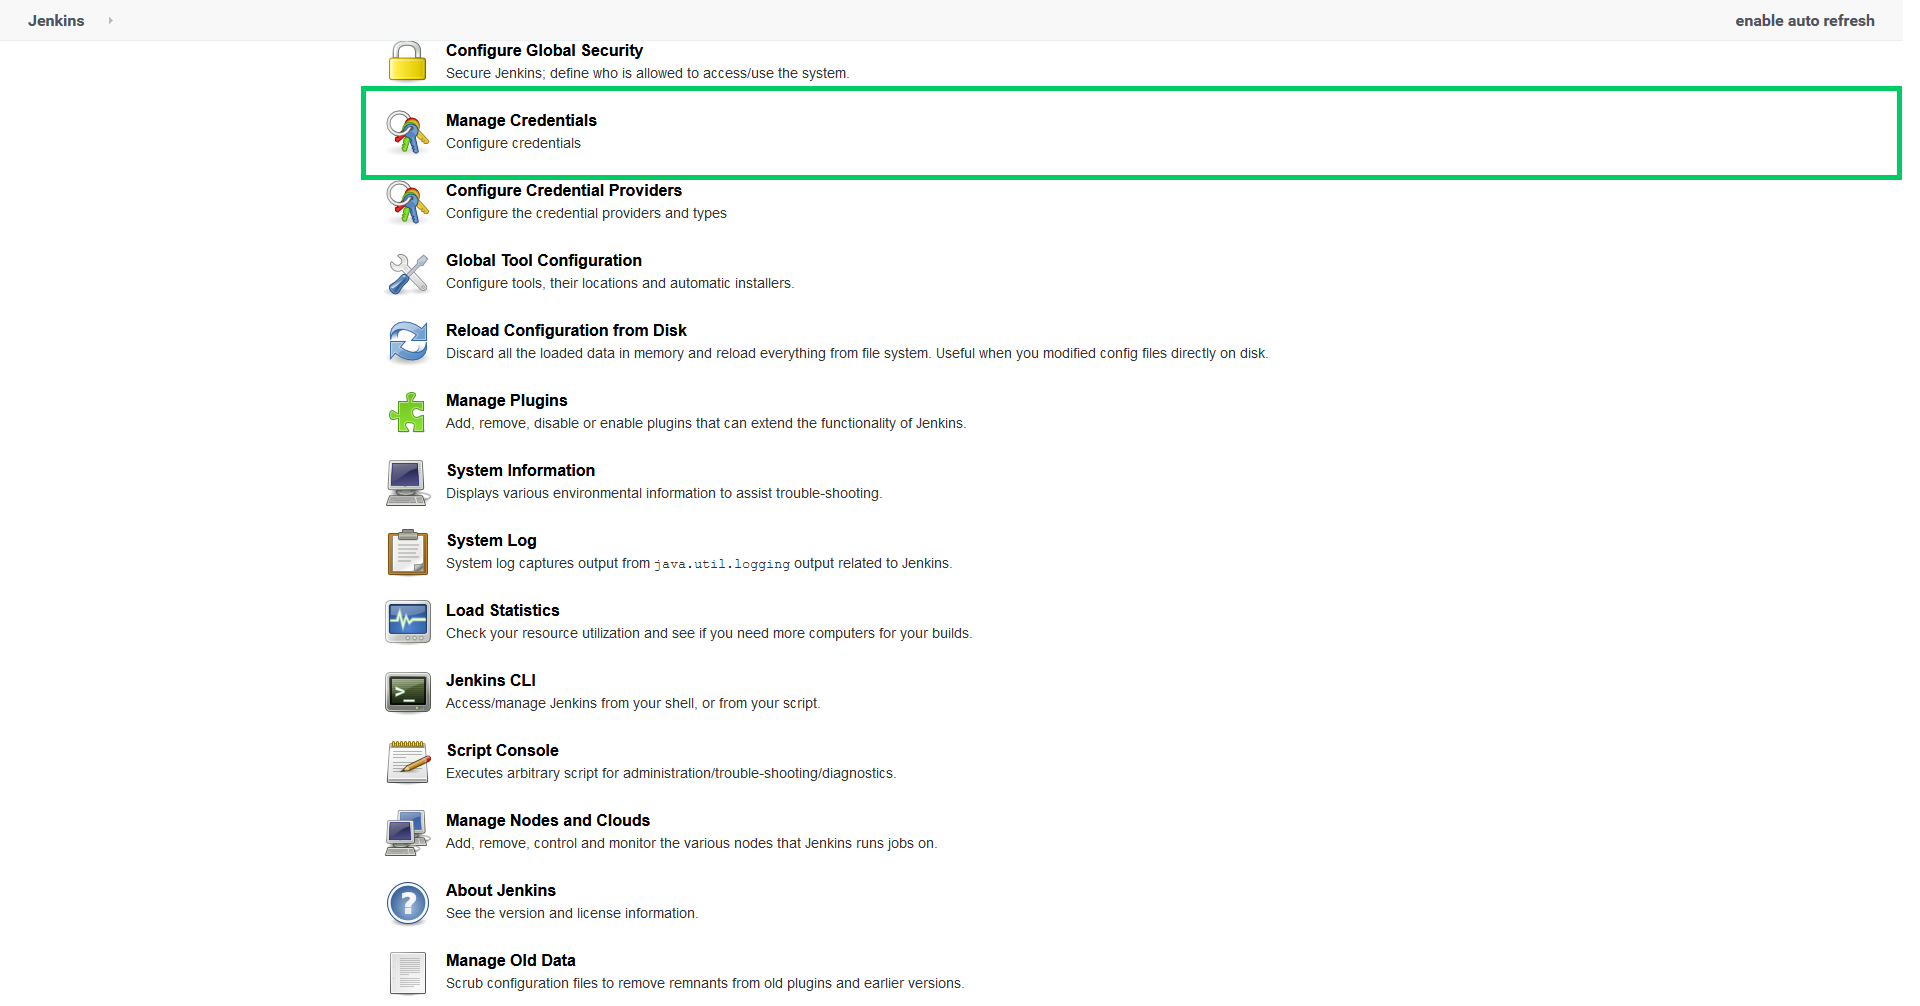Click the notepad with pencil Script Console icon
This screenshot has width=1920, height=1006.
[407, 762]
